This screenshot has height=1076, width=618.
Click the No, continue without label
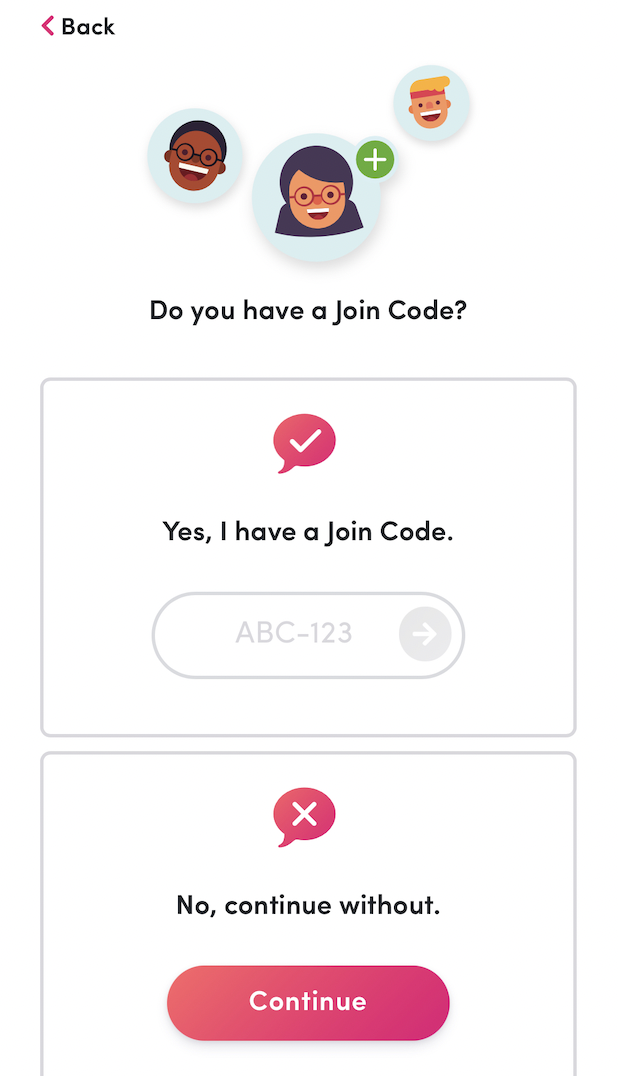307,904
